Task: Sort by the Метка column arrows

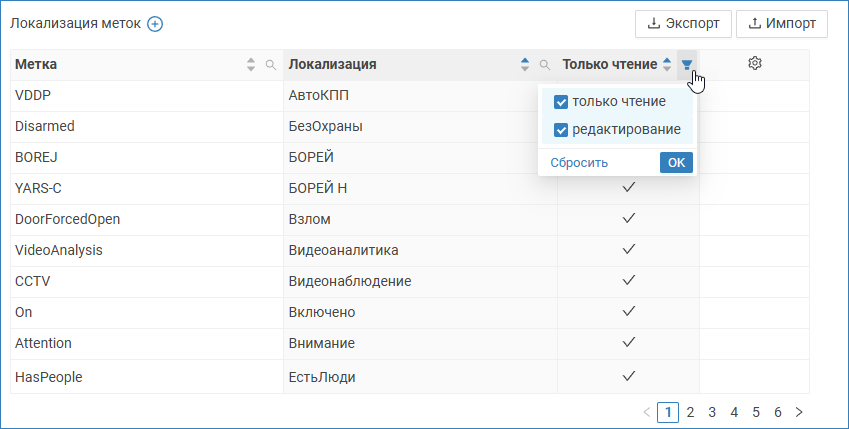Action: 251,65
